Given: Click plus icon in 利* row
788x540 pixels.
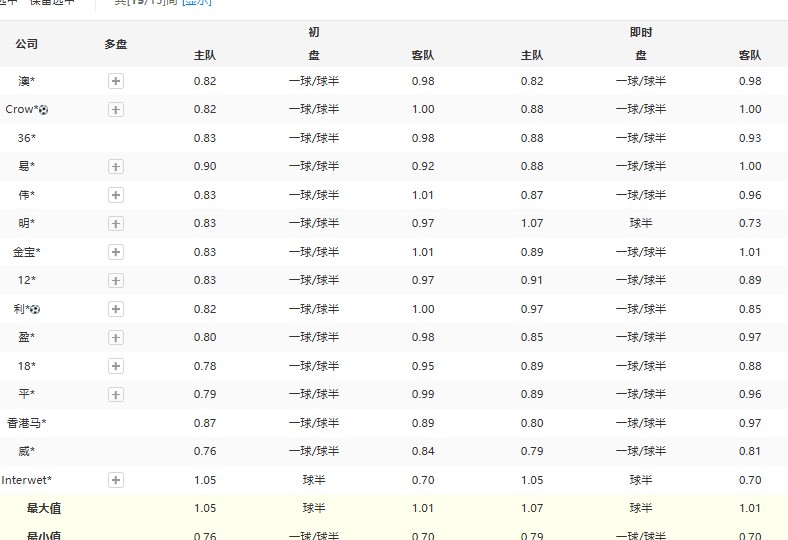Looking at the screenshot, I should (x=116, y=309).
